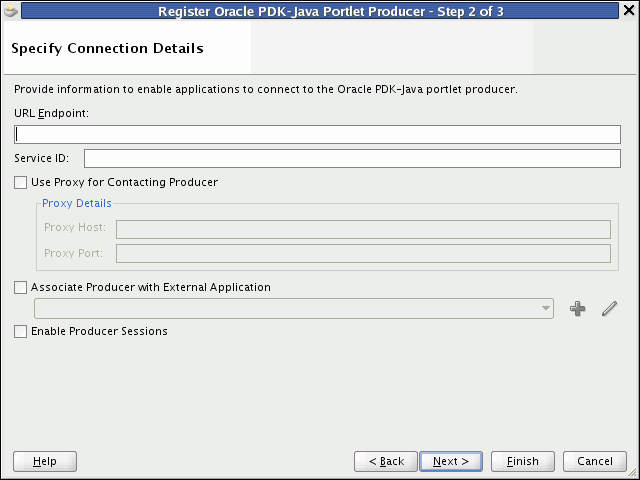Screen dimensions: 640x480
Task: Cancel the portlet producer registration
Action: [x=595, y=461]
